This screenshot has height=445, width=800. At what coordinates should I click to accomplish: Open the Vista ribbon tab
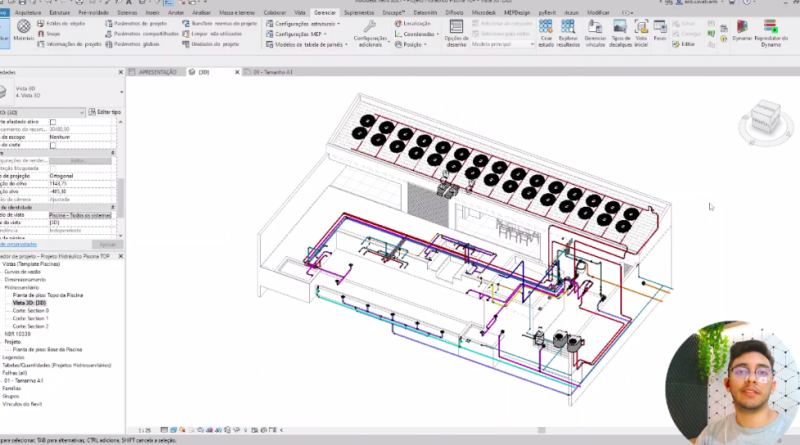click(x=299, y=11)
